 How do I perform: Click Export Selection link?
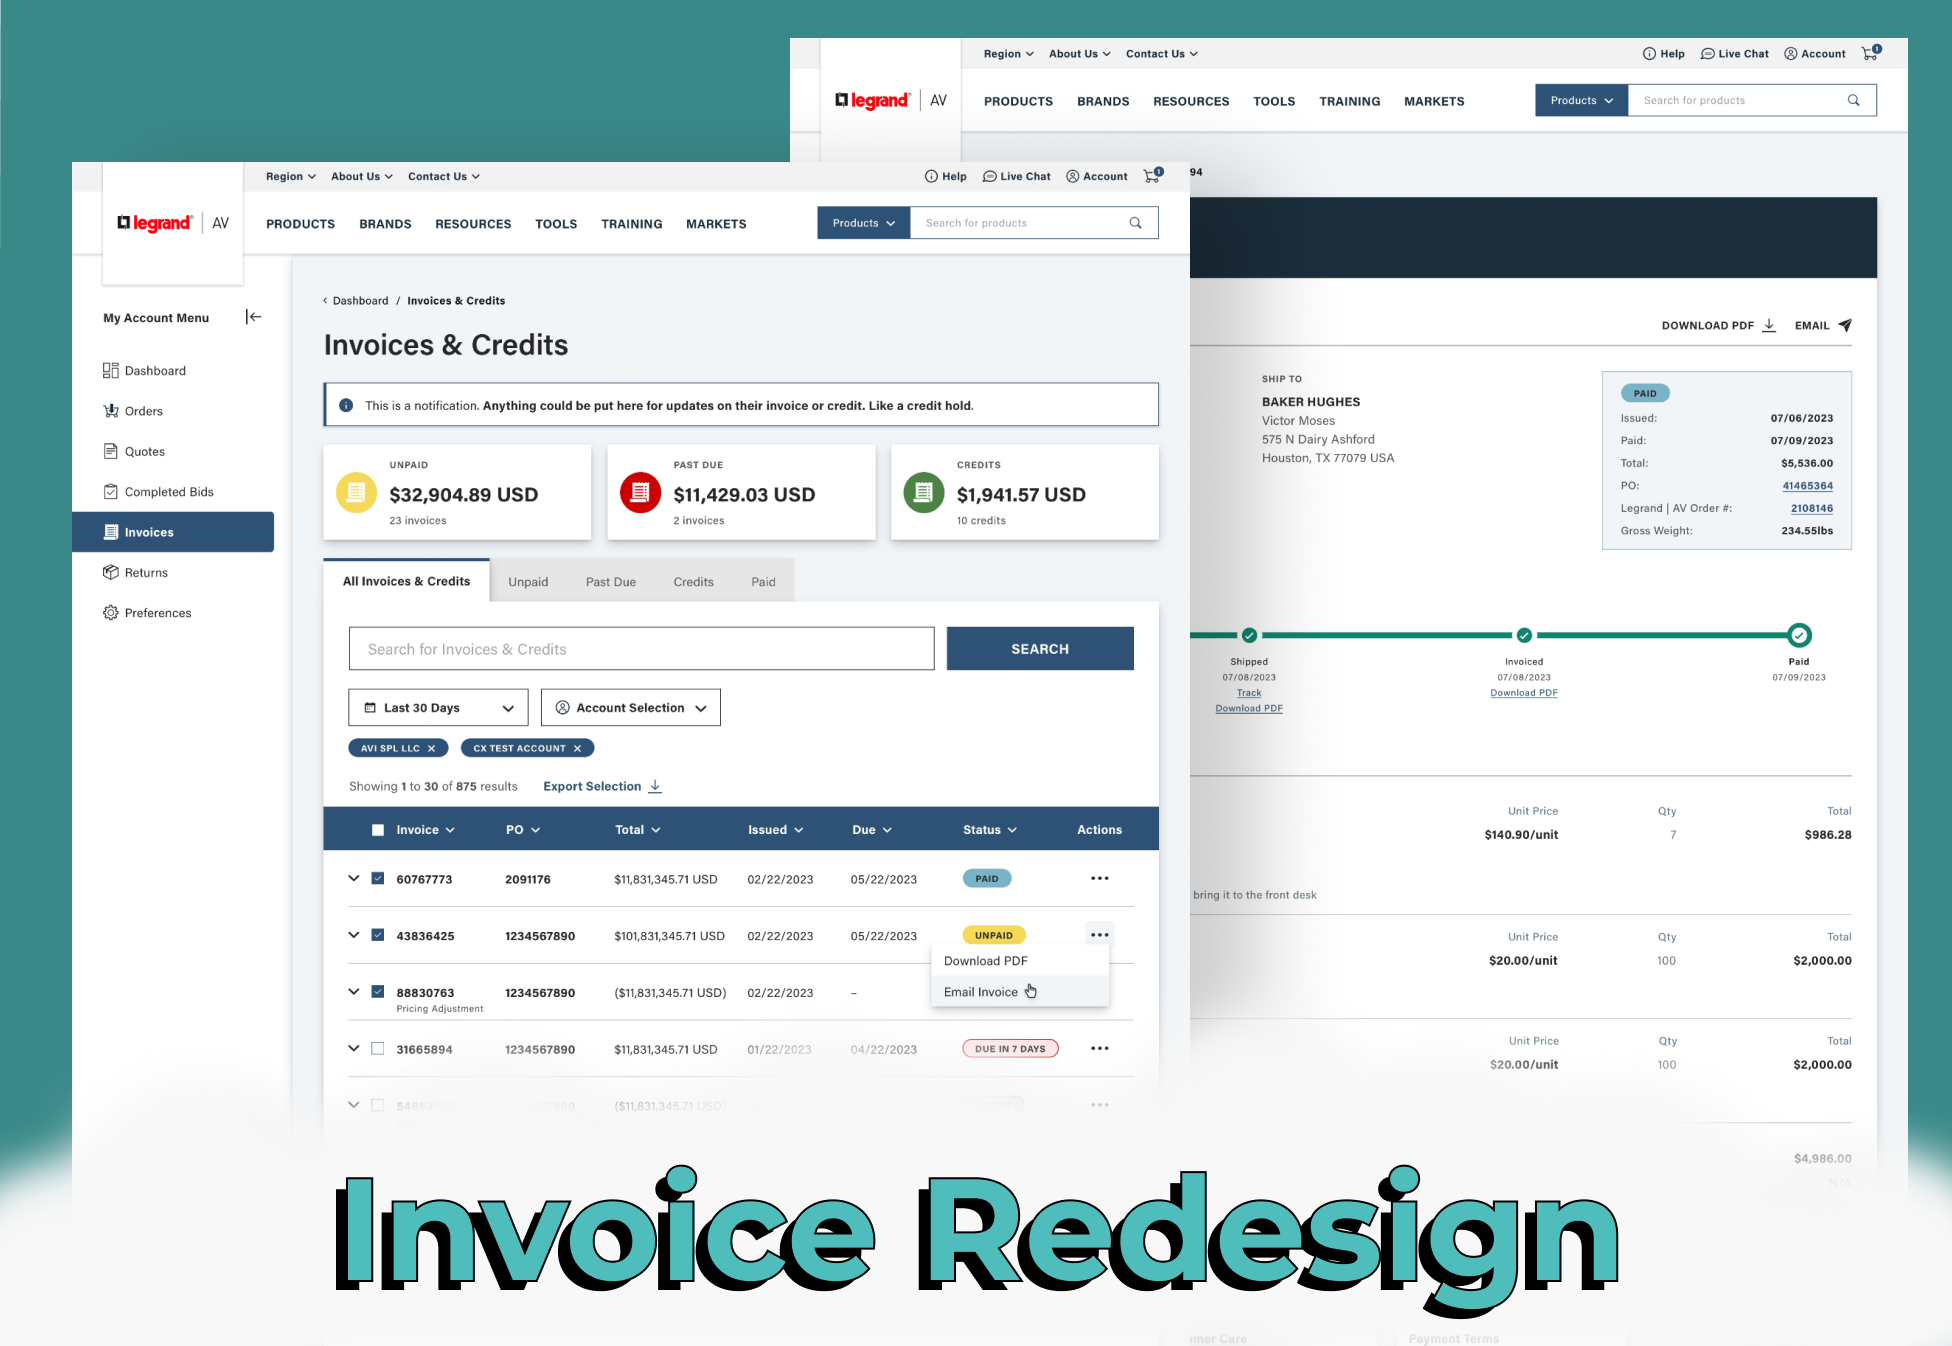click(x=602, y=786)
